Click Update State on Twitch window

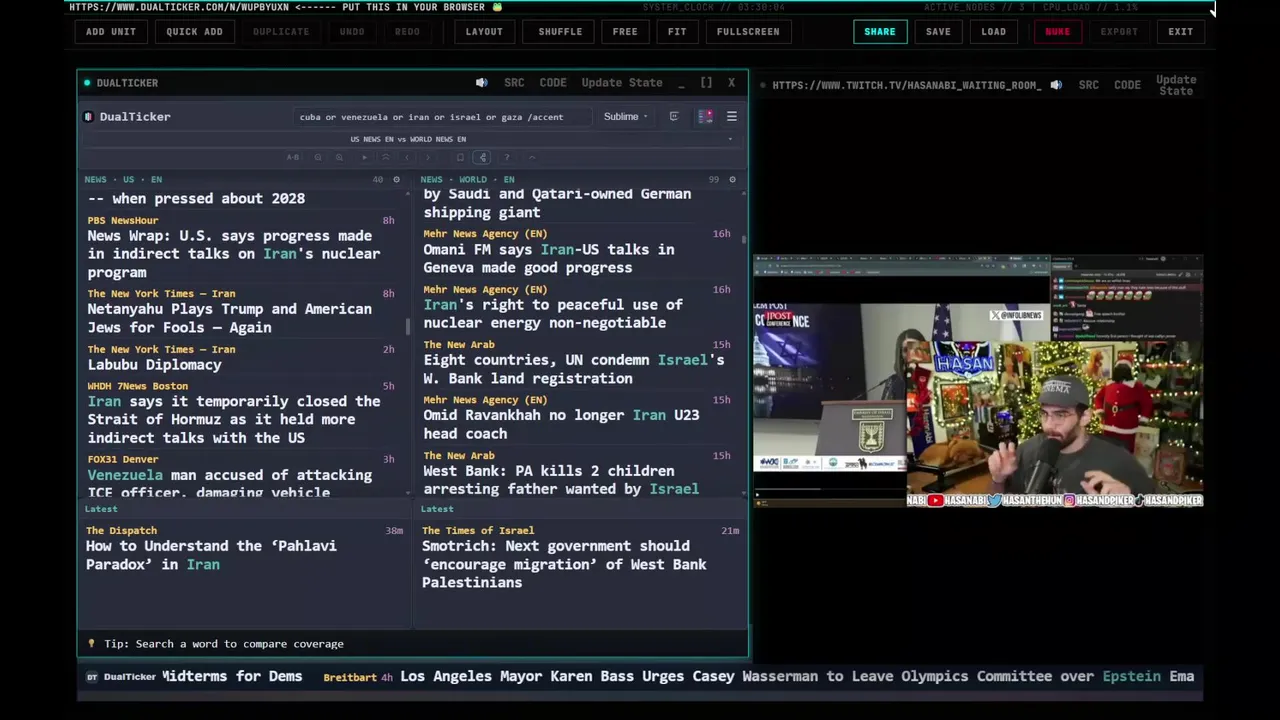tap(1176, 85)
